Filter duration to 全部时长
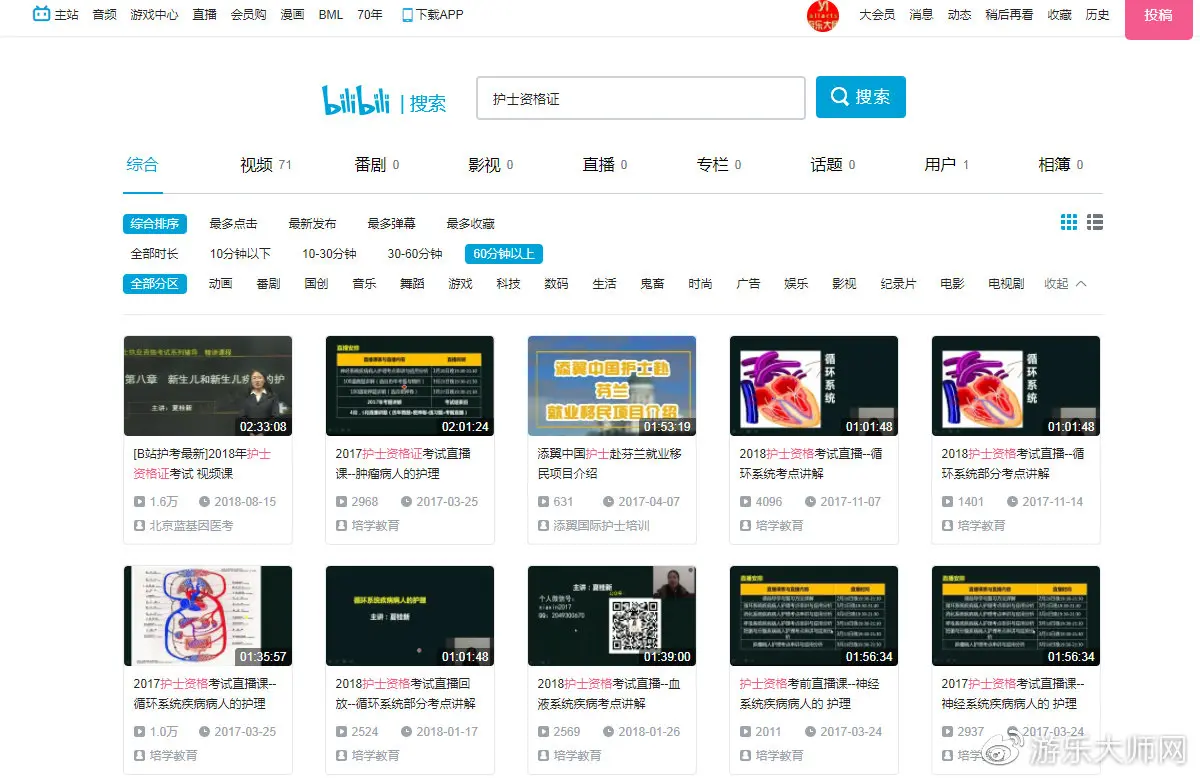Screen dimensions: 1200x778 point(155,254)
